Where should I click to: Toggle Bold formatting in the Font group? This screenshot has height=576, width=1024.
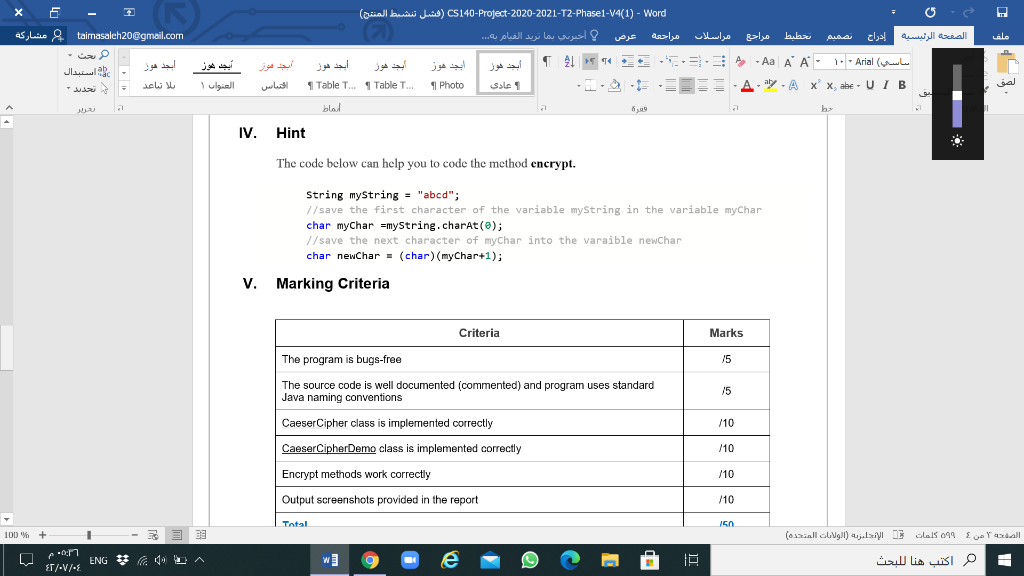click(902, 85)
